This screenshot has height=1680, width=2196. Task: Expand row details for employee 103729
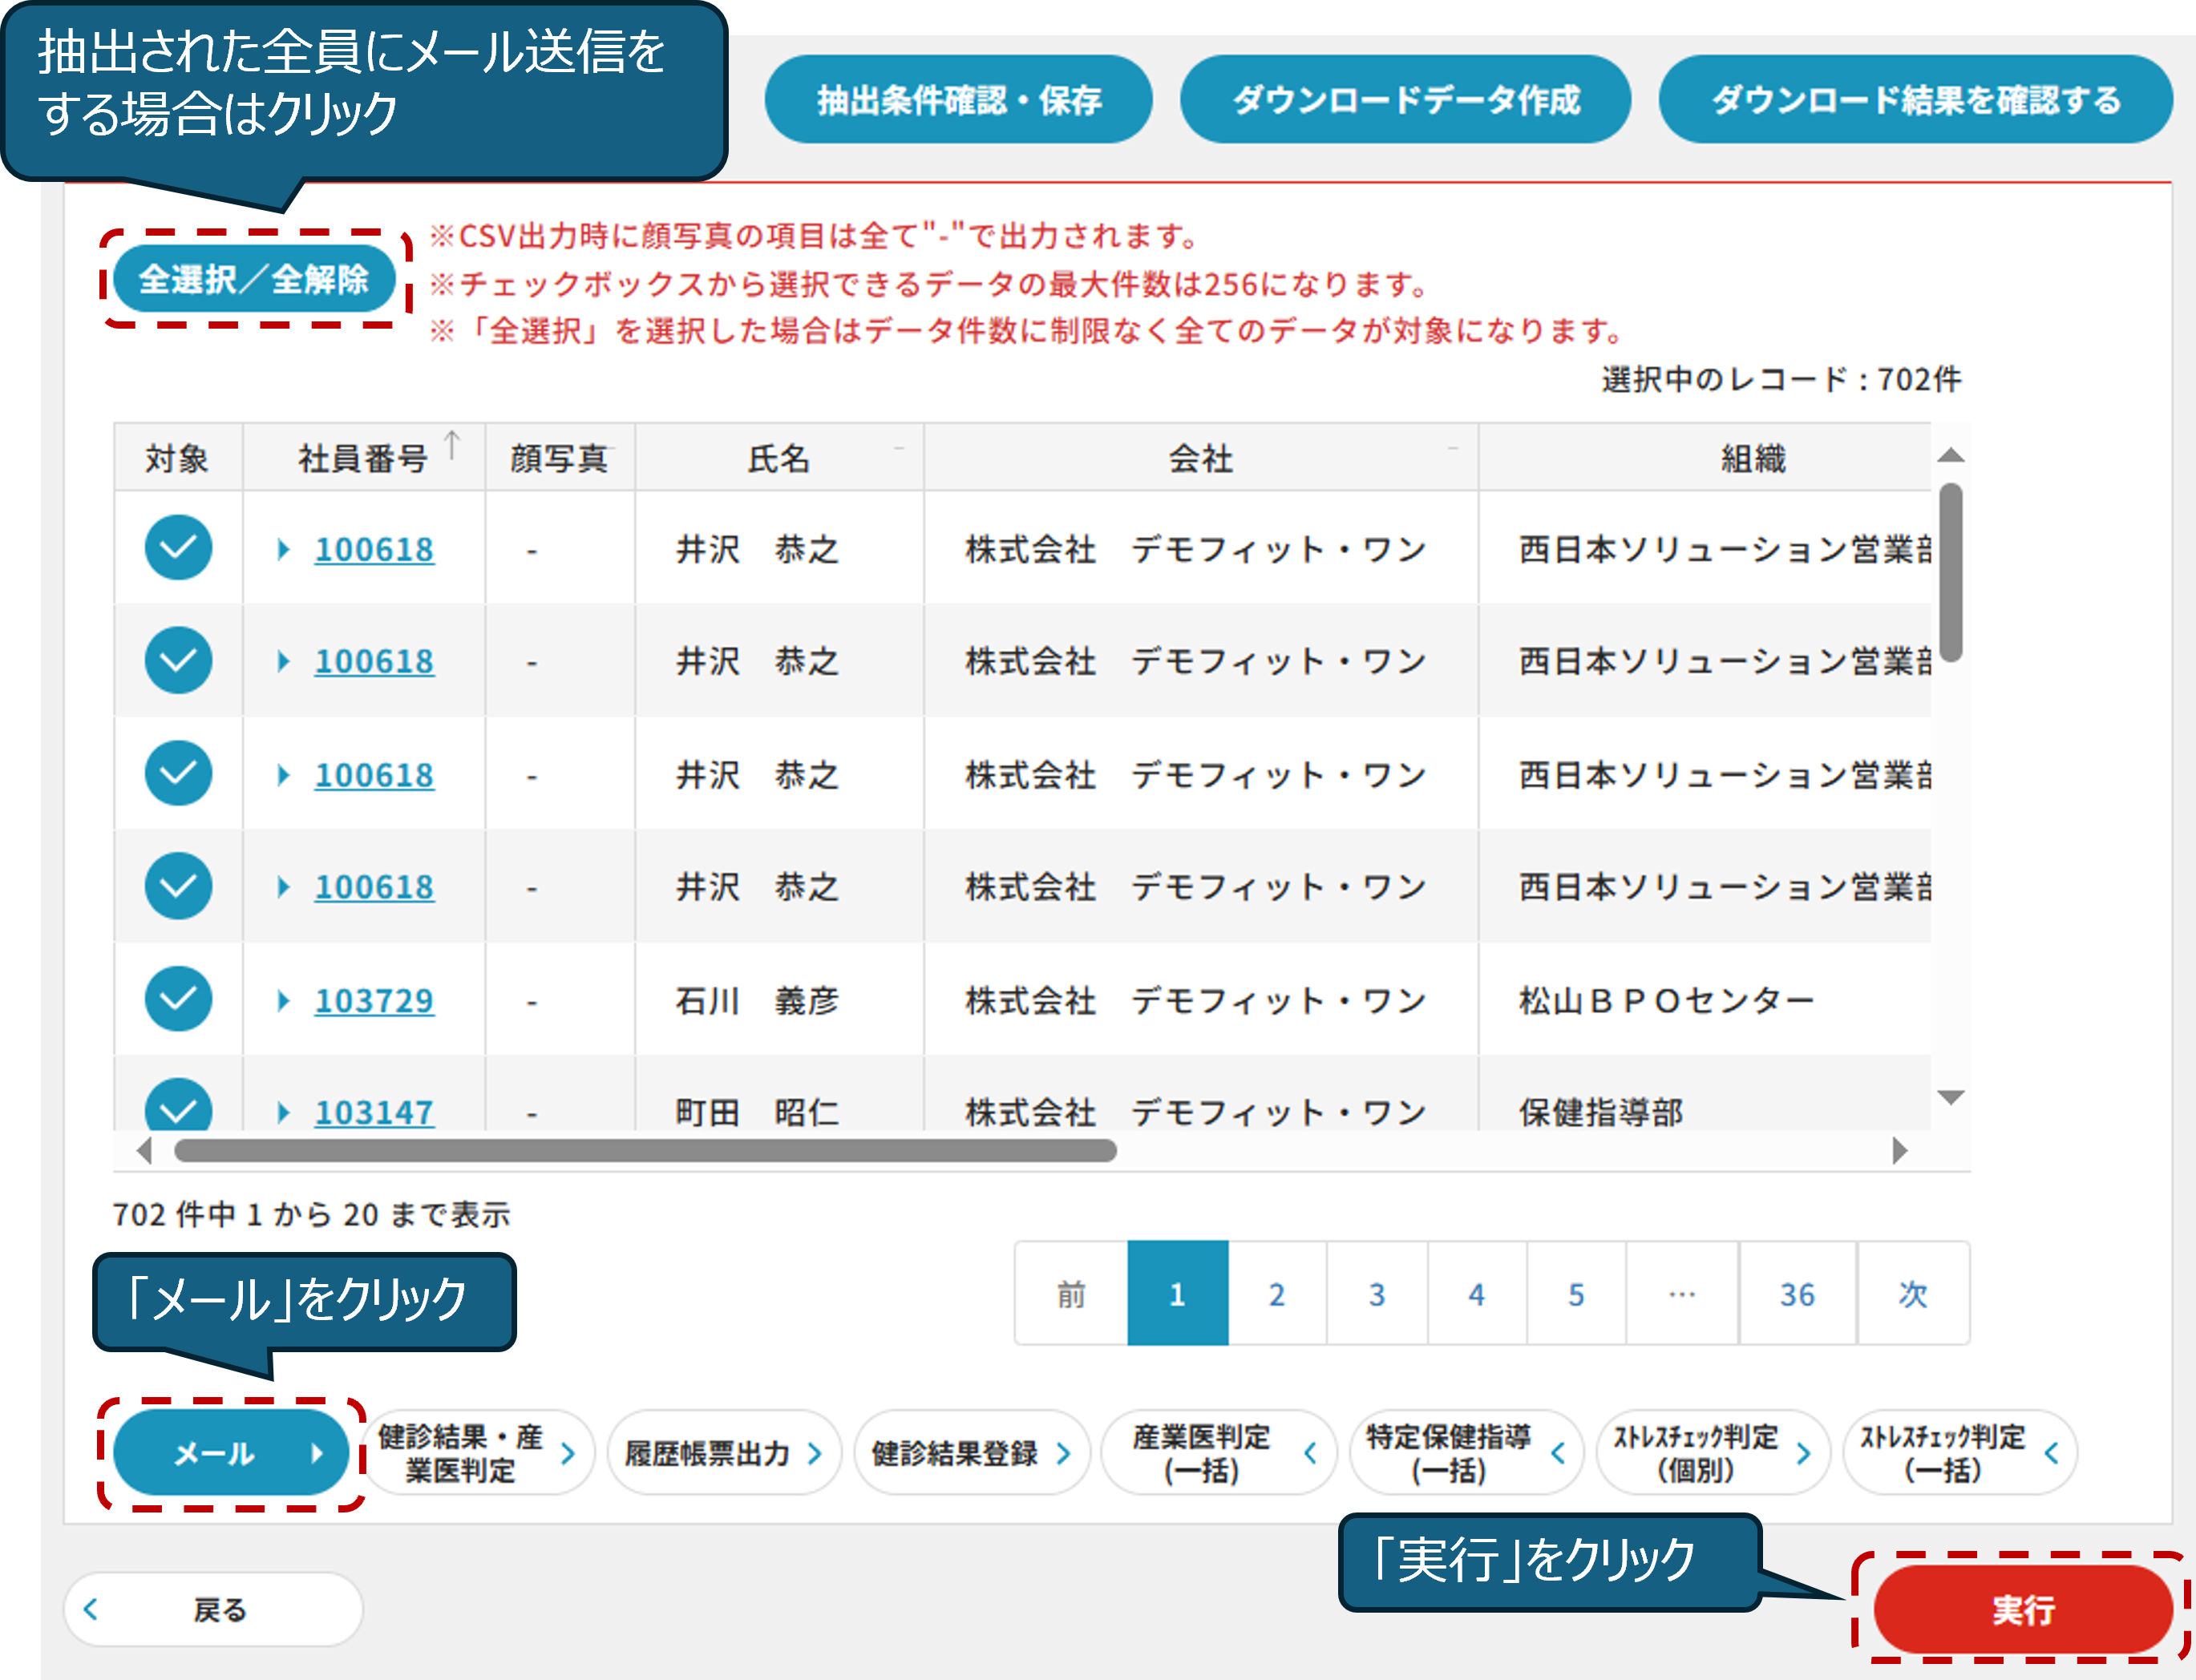click(283, 1000)
